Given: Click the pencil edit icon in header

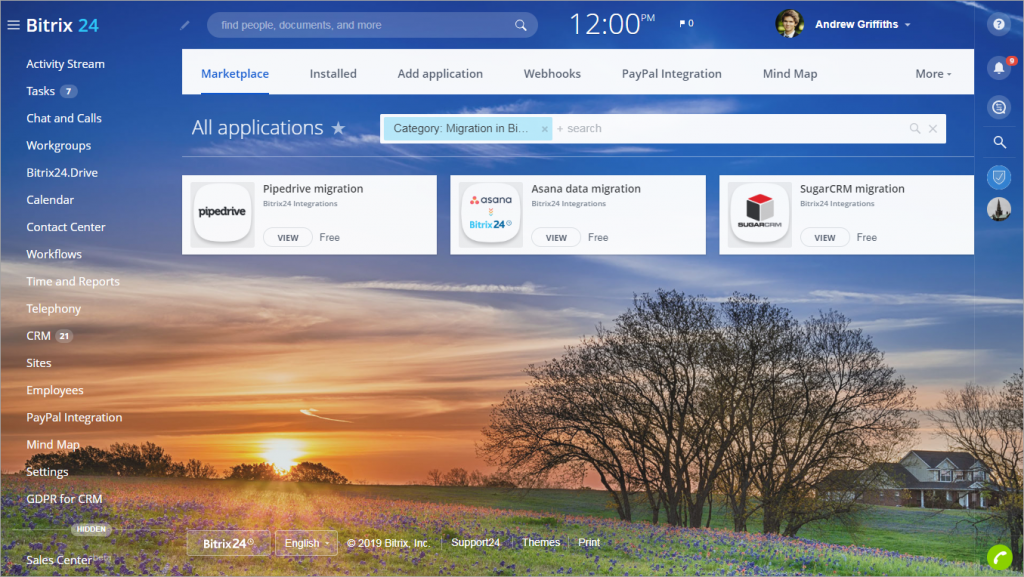Looking at the screenshot, I should [185, 25].
